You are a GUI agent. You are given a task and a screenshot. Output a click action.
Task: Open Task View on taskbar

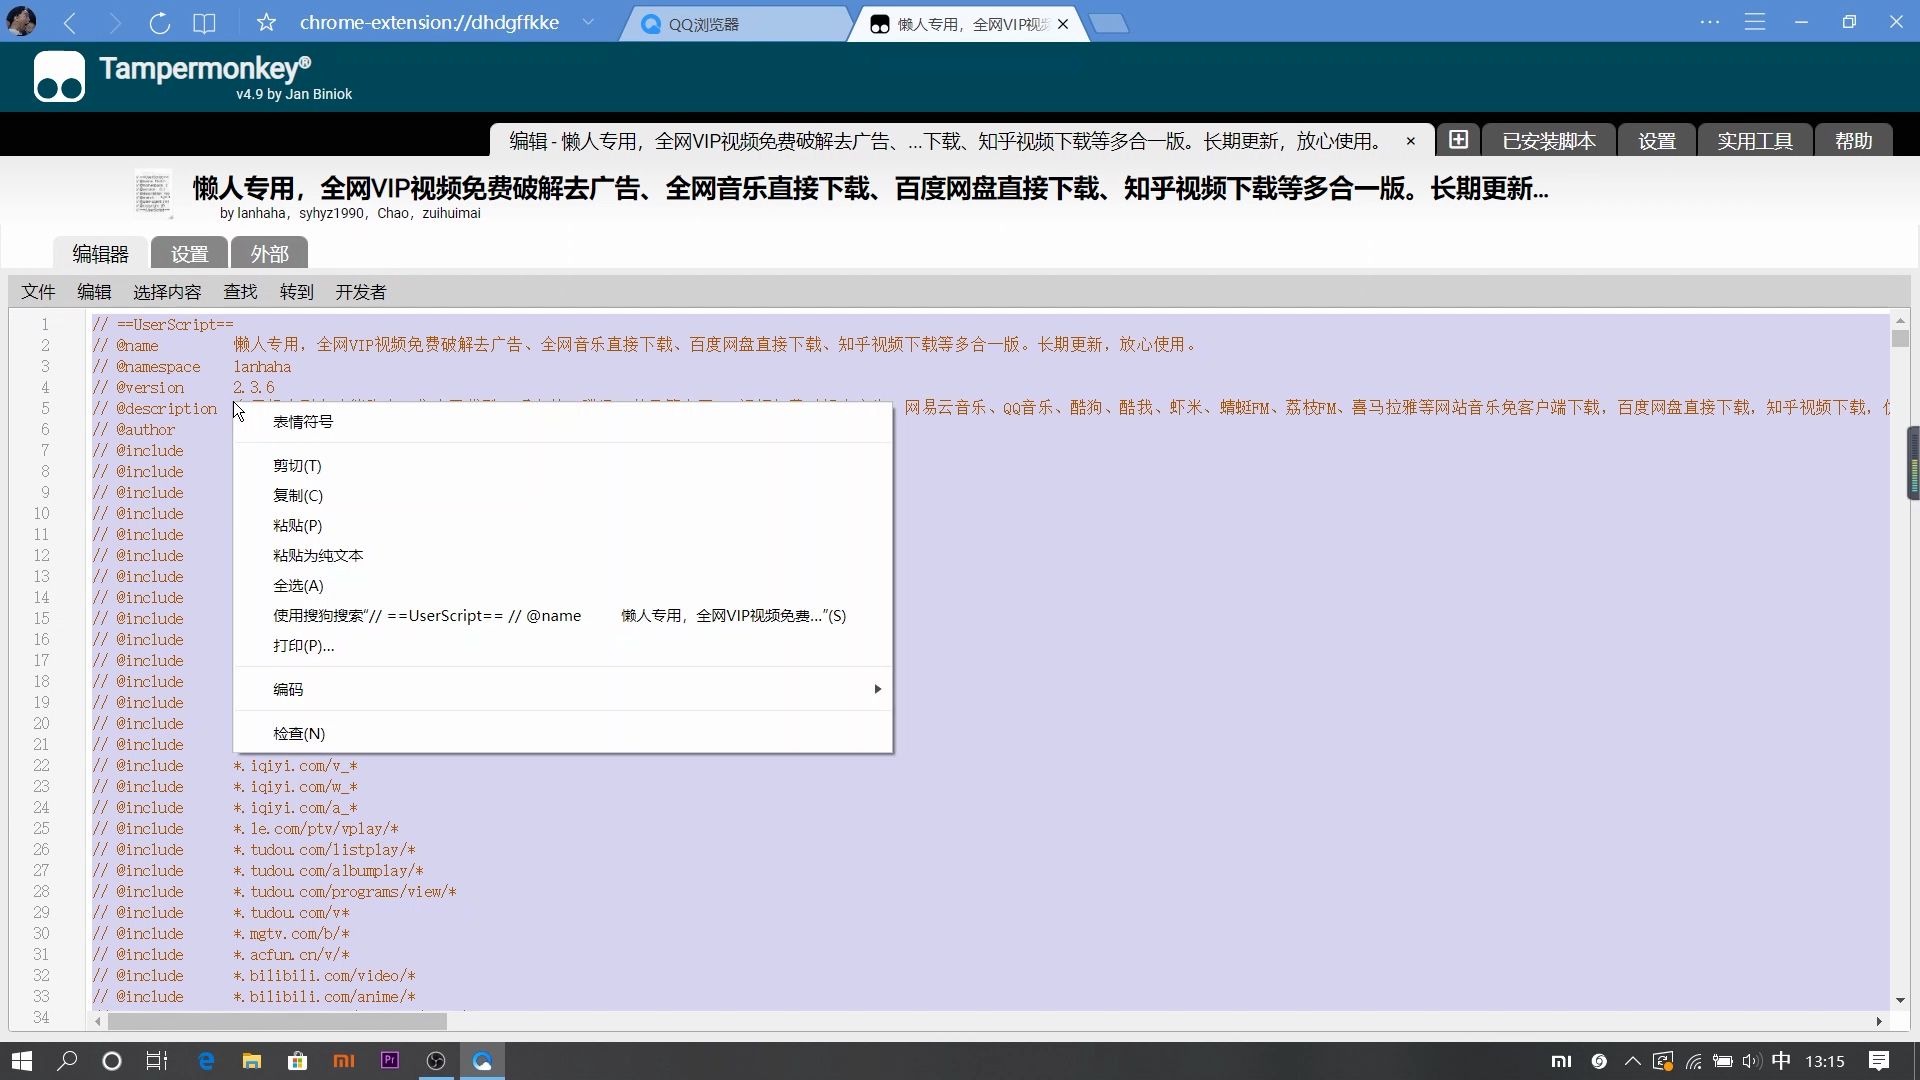157,1061
